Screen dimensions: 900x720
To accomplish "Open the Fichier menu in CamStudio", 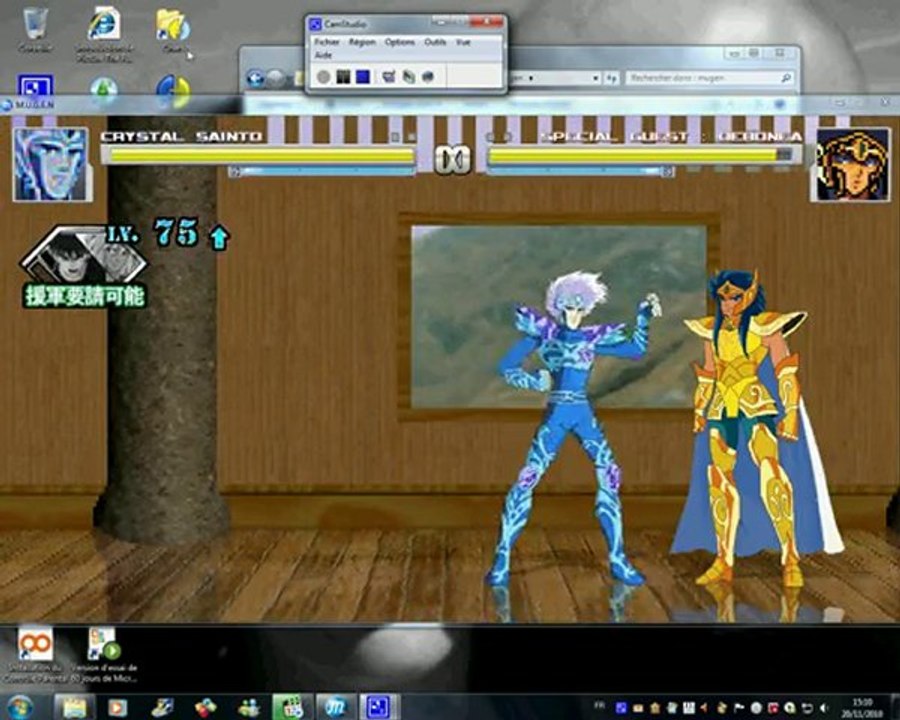I will [327, 42].
